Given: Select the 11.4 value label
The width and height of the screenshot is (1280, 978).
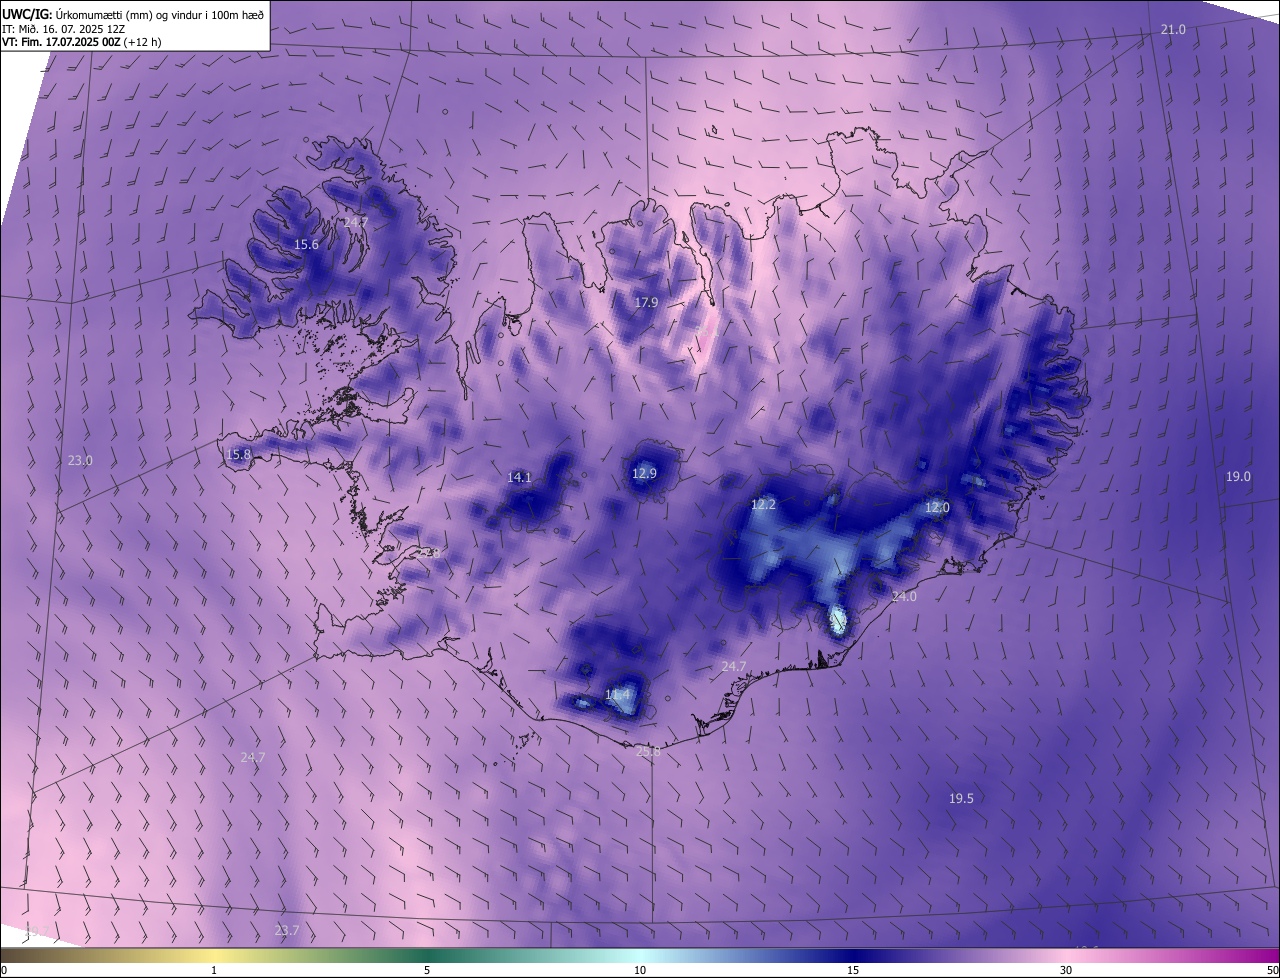Looking at the screenshot, I should [618, 695].
